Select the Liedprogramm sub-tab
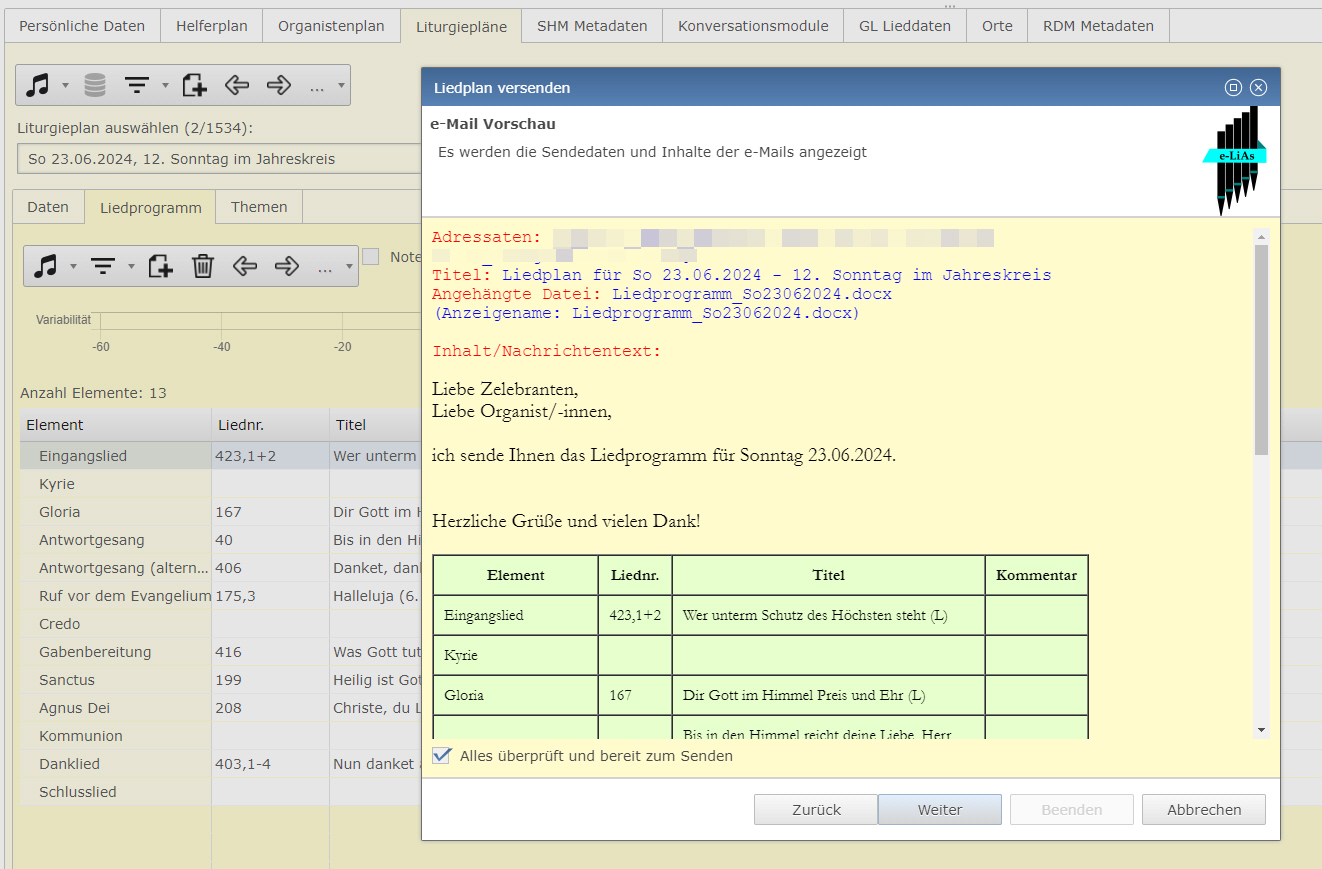Screen dimensions: 1322x869 150,208
